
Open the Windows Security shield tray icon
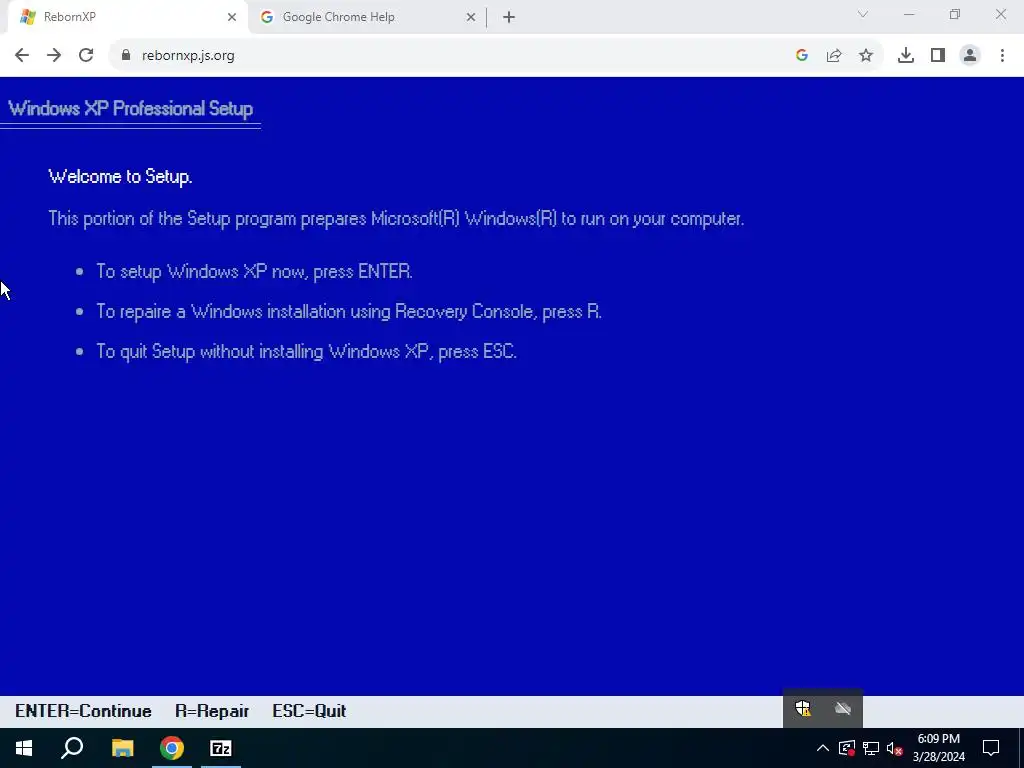click(x=803, y=708)
